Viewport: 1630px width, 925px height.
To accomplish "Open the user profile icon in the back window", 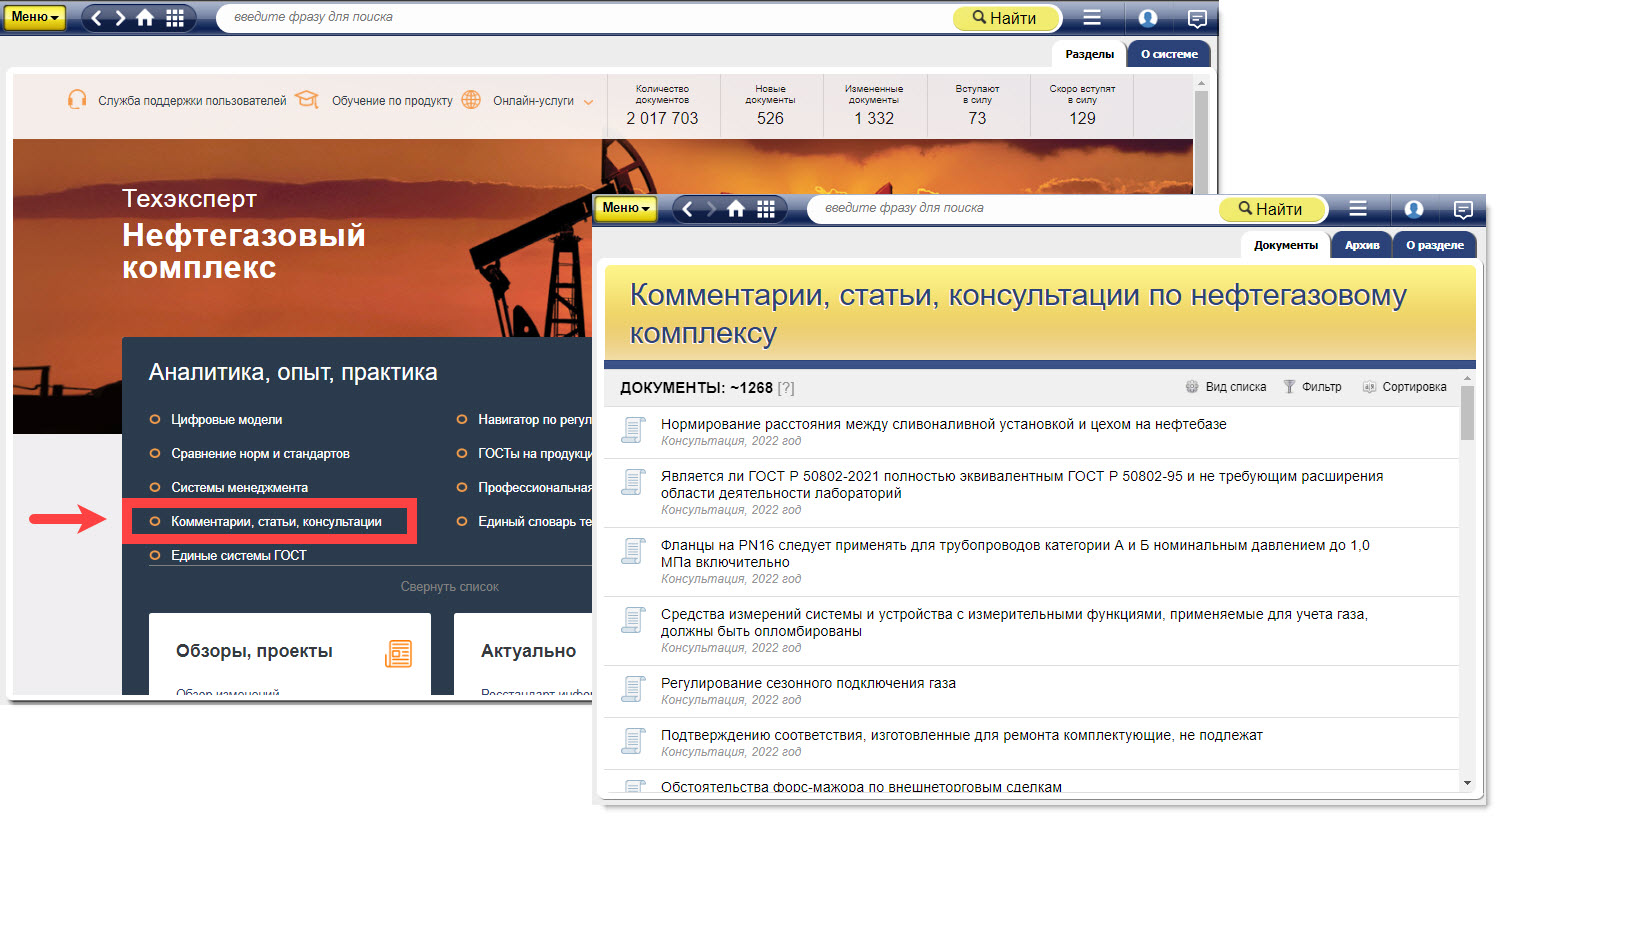I will (x=1148, y=17).
